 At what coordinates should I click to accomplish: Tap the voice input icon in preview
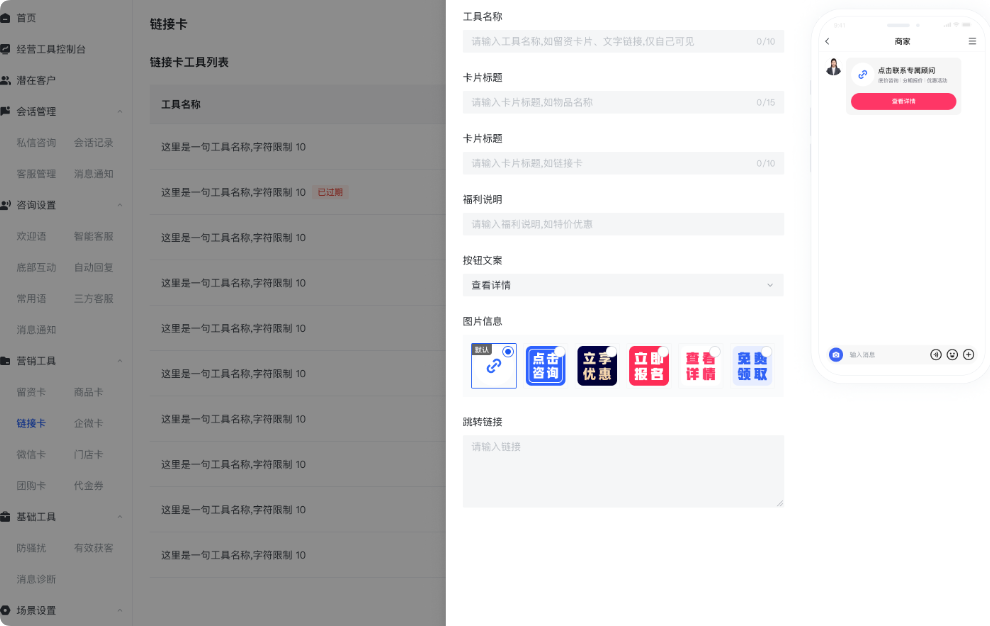point(936,355)
